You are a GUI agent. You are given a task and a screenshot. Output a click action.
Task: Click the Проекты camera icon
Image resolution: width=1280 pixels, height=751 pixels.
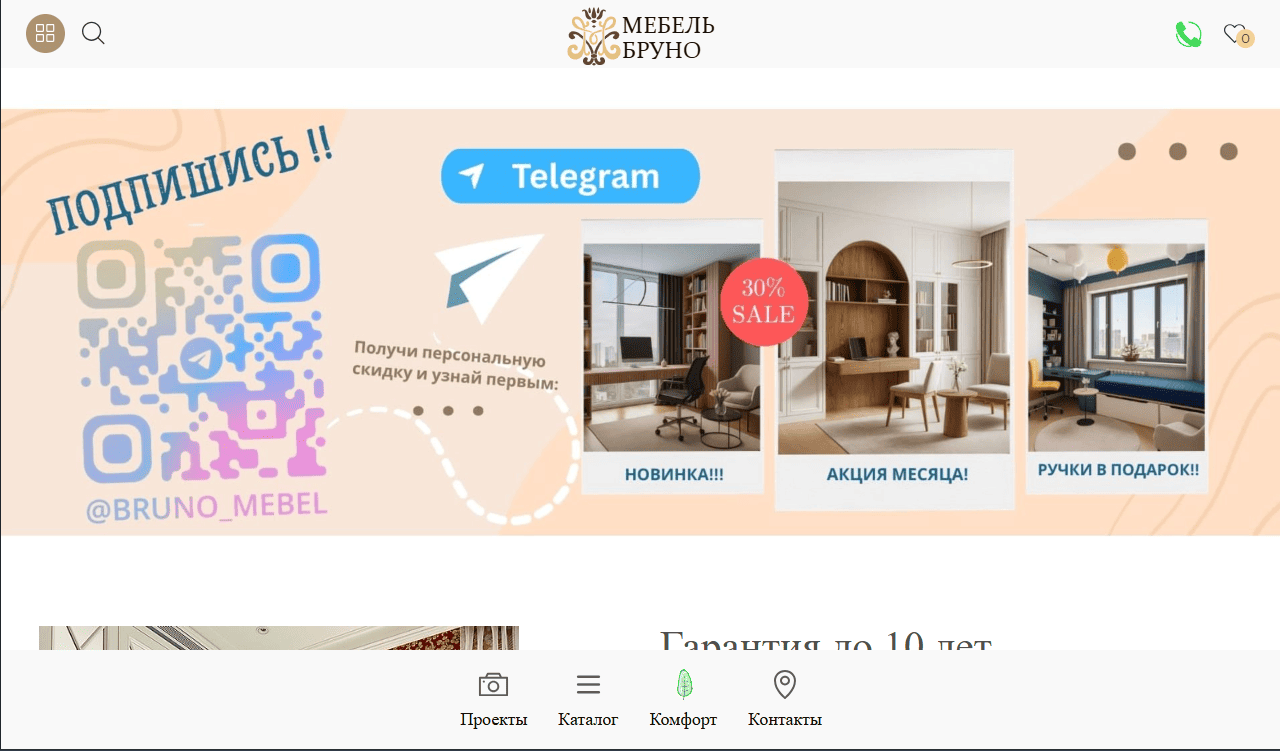[493, 685]
